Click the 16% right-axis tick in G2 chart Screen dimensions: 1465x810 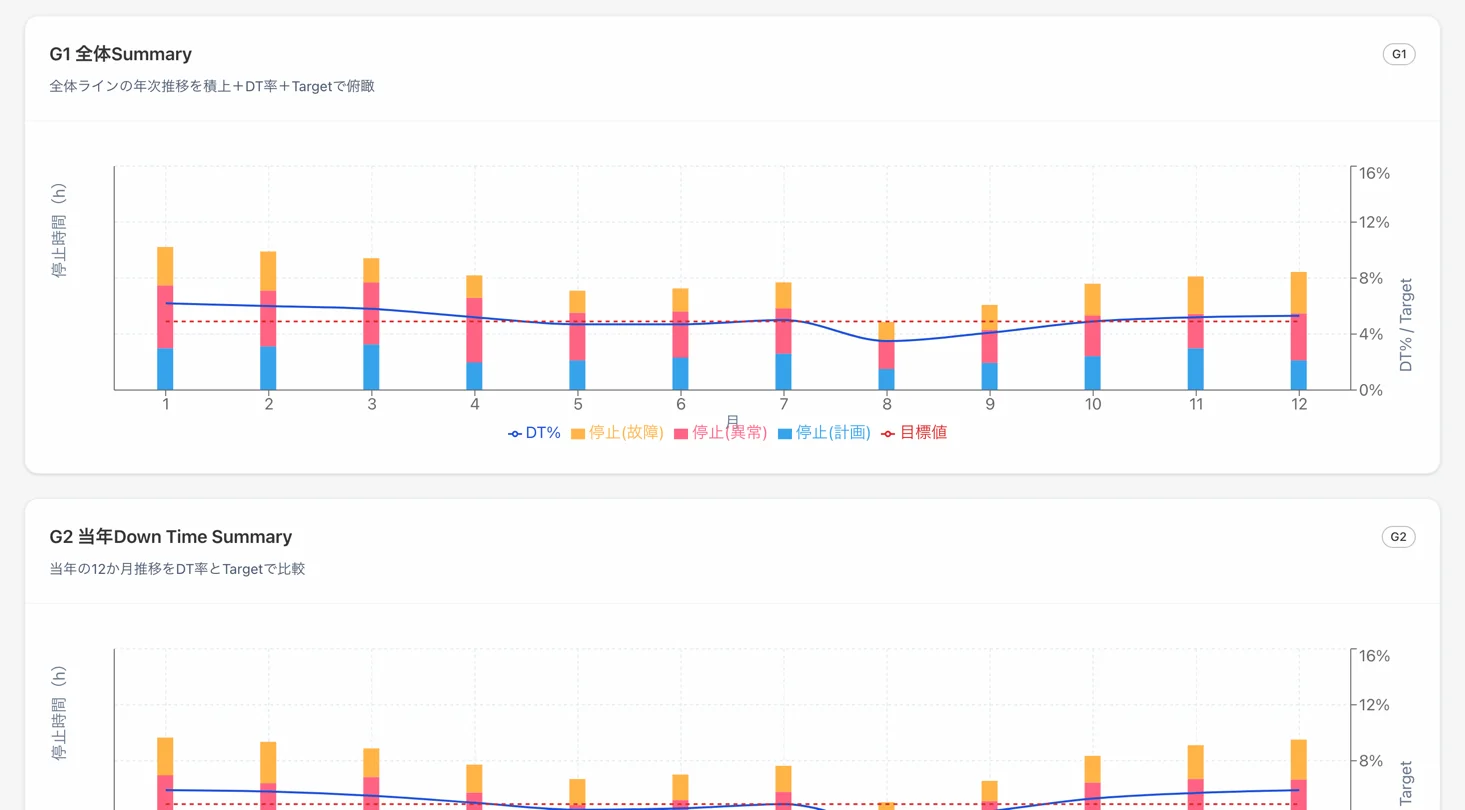pos(1375,656)
